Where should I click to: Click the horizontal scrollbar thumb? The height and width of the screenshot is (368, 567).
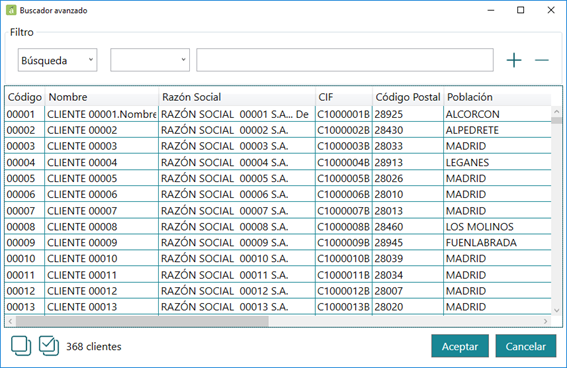pyautogui.click(x=142, y=321)
